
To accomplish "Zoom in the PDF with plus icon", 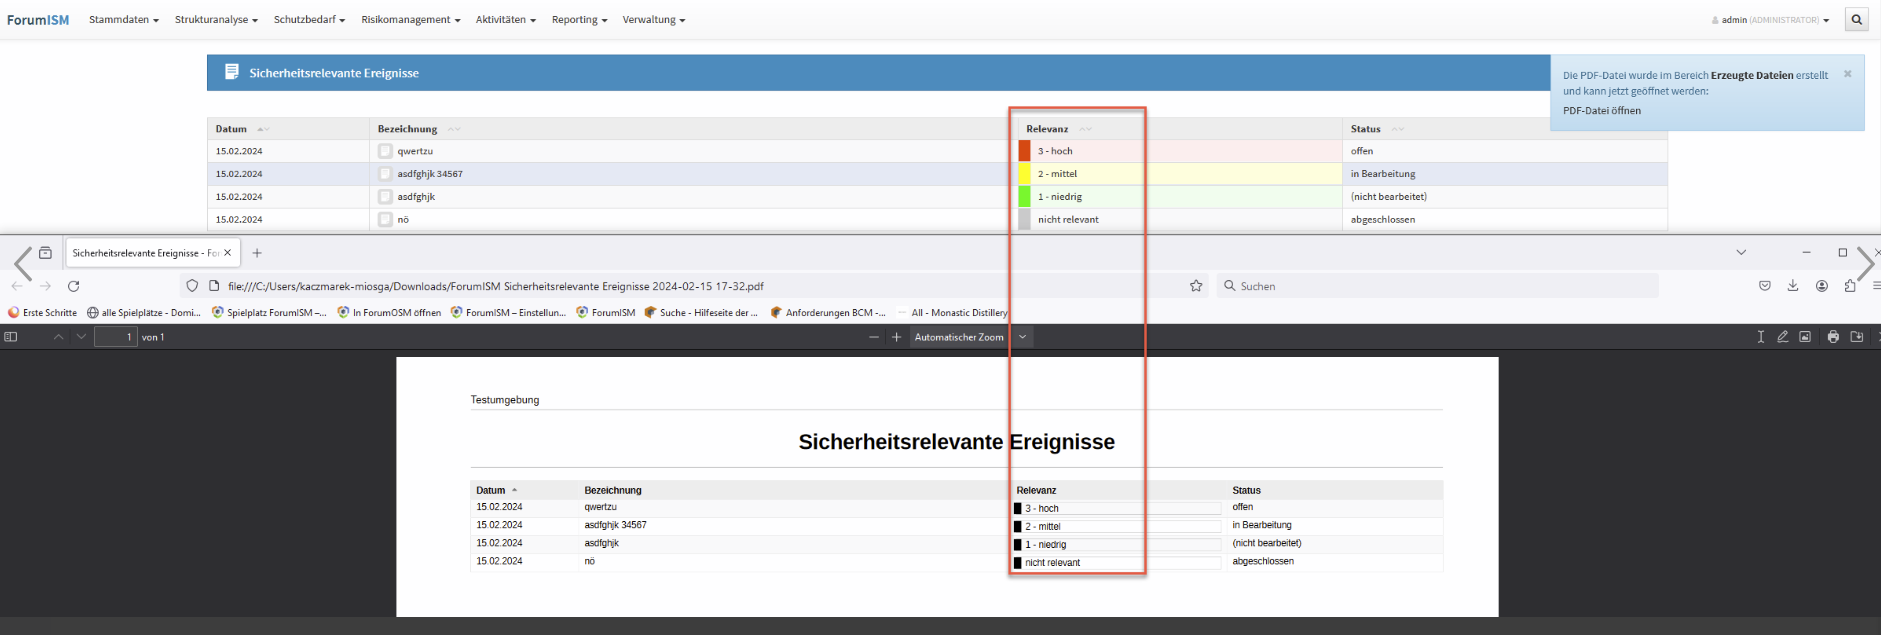I will pyautogui.click(x=896, y=337).
